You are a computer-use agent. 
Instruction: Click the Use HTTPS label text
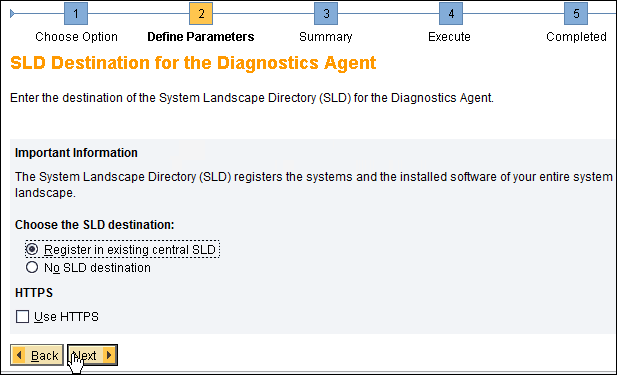[66, 317]
